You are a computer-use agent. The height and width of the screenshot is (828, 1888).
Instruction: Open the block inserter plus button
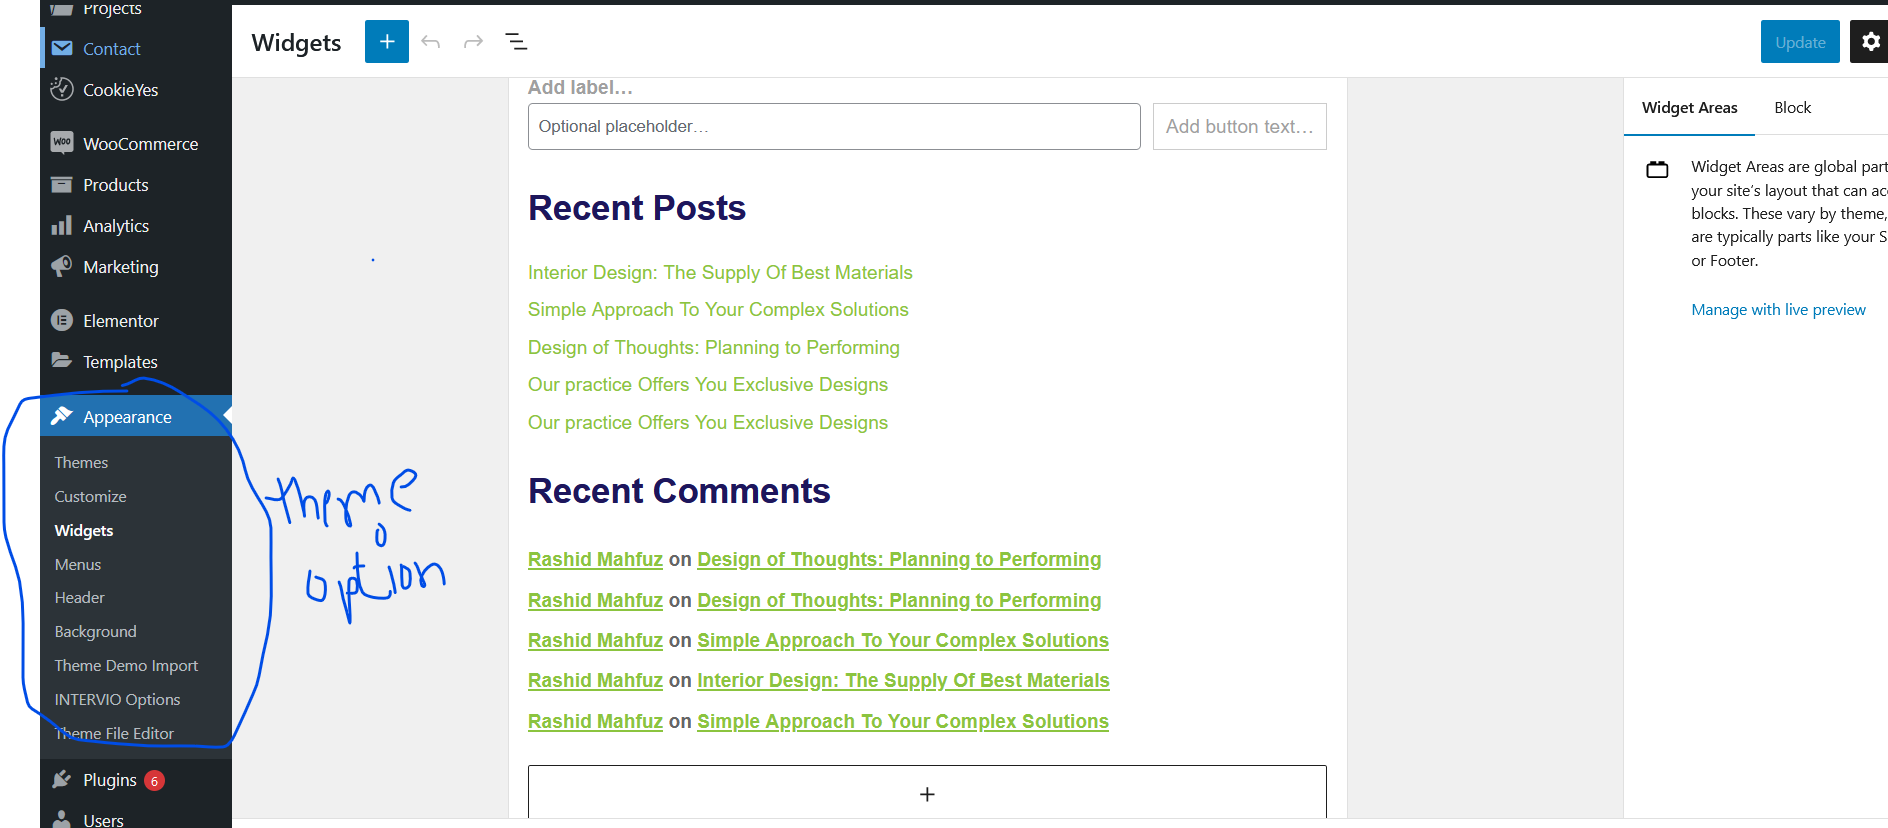(387, 42)
